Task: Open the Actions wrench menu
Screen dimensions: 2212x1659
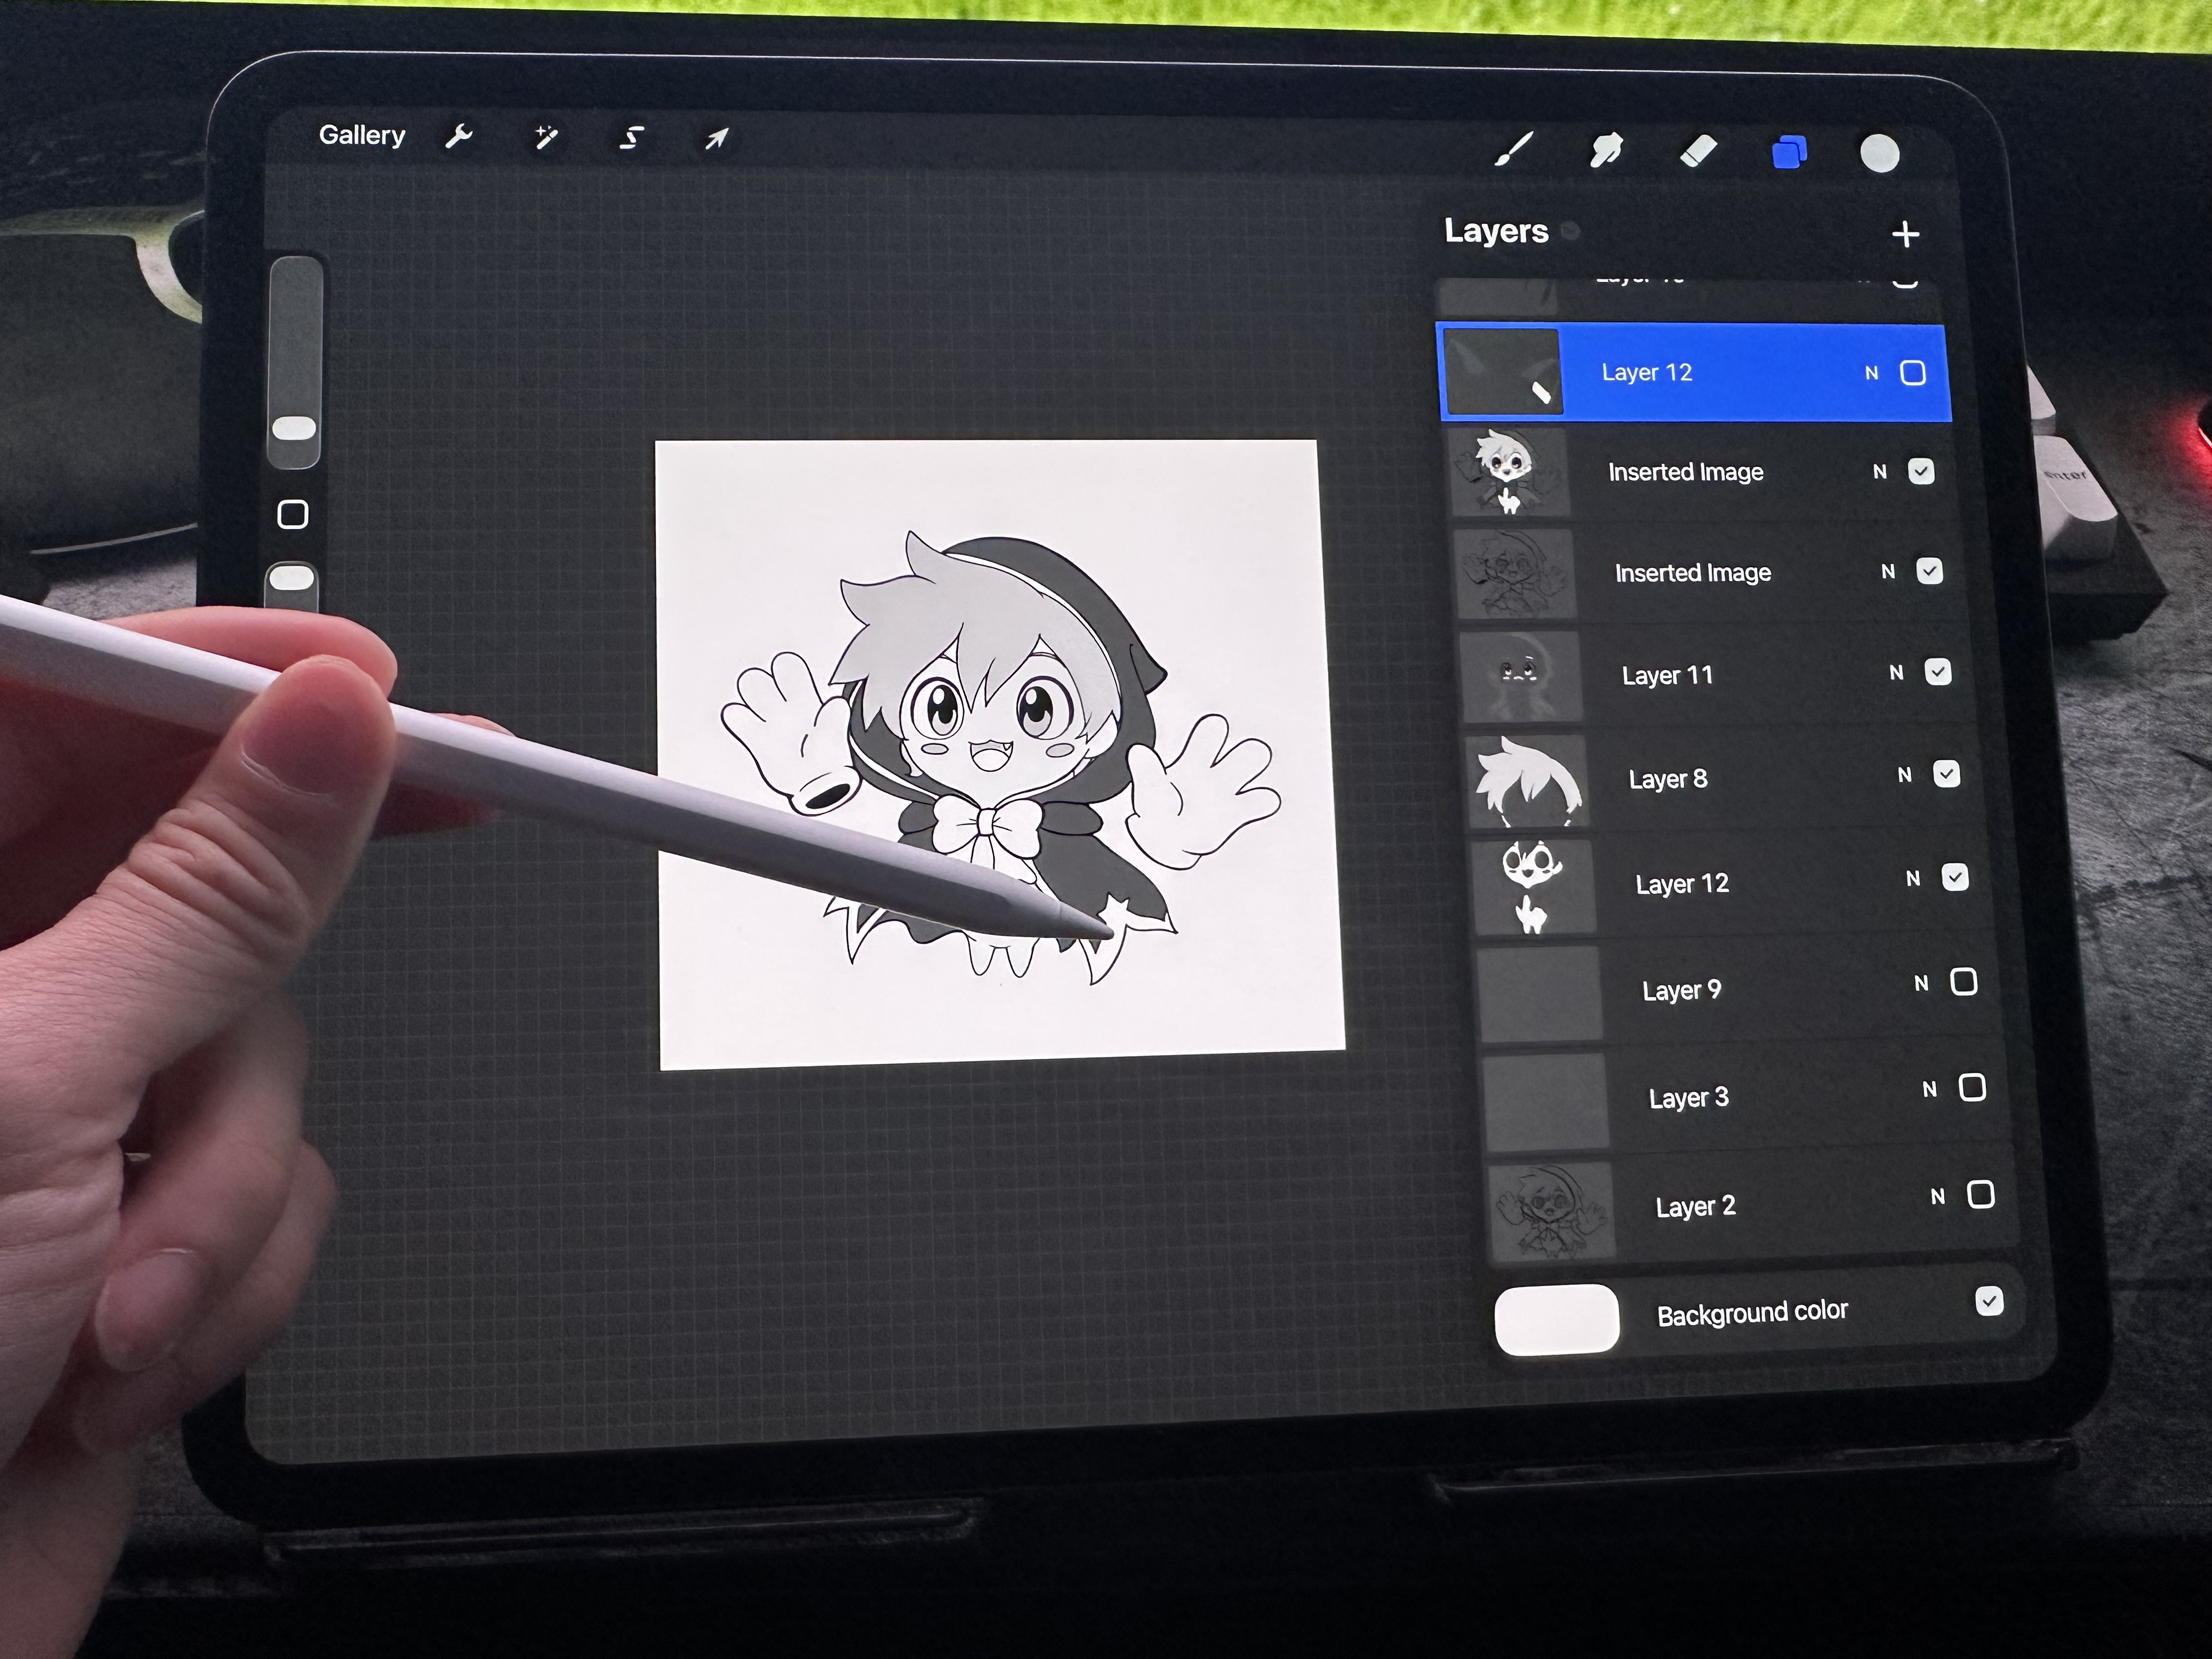Action: [458, 136]
